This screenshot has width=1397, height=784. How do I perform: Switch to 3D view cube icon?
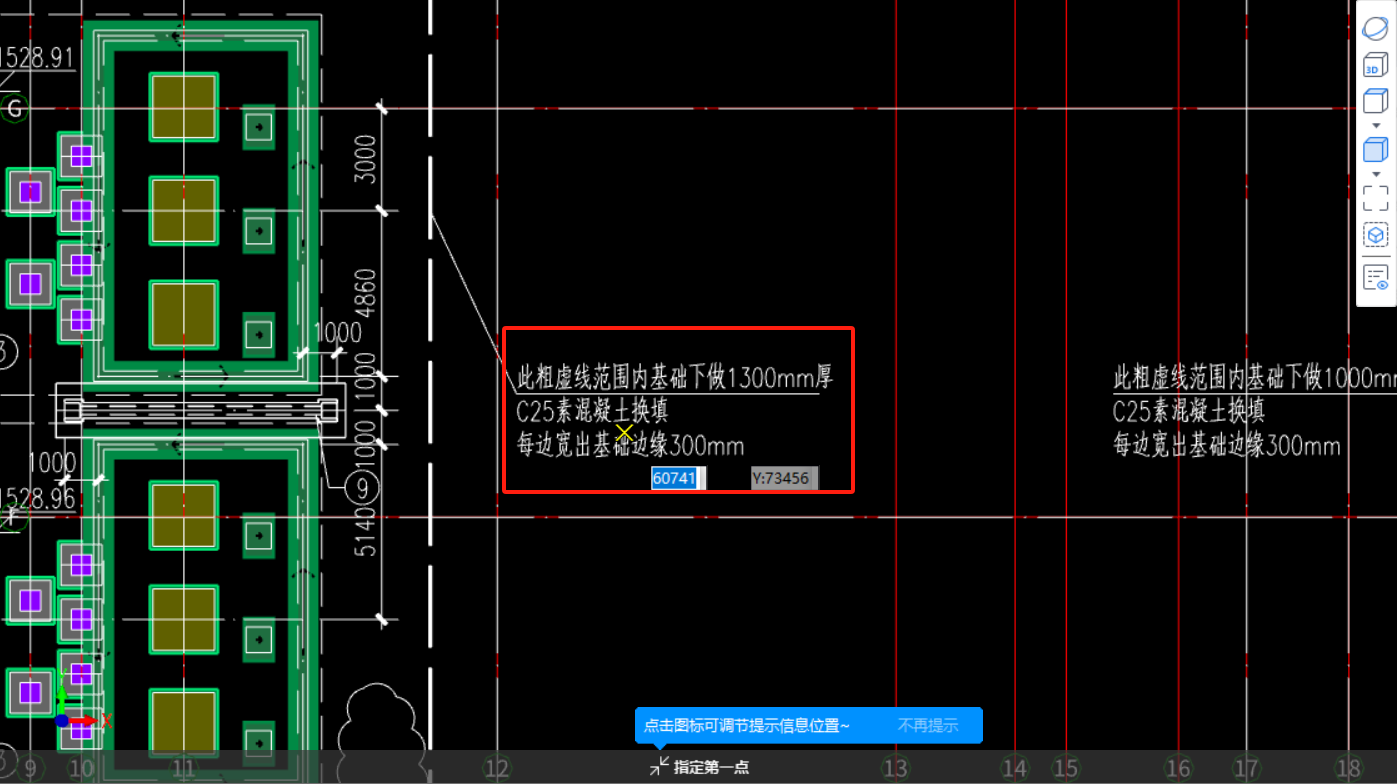coord(1376,65)
